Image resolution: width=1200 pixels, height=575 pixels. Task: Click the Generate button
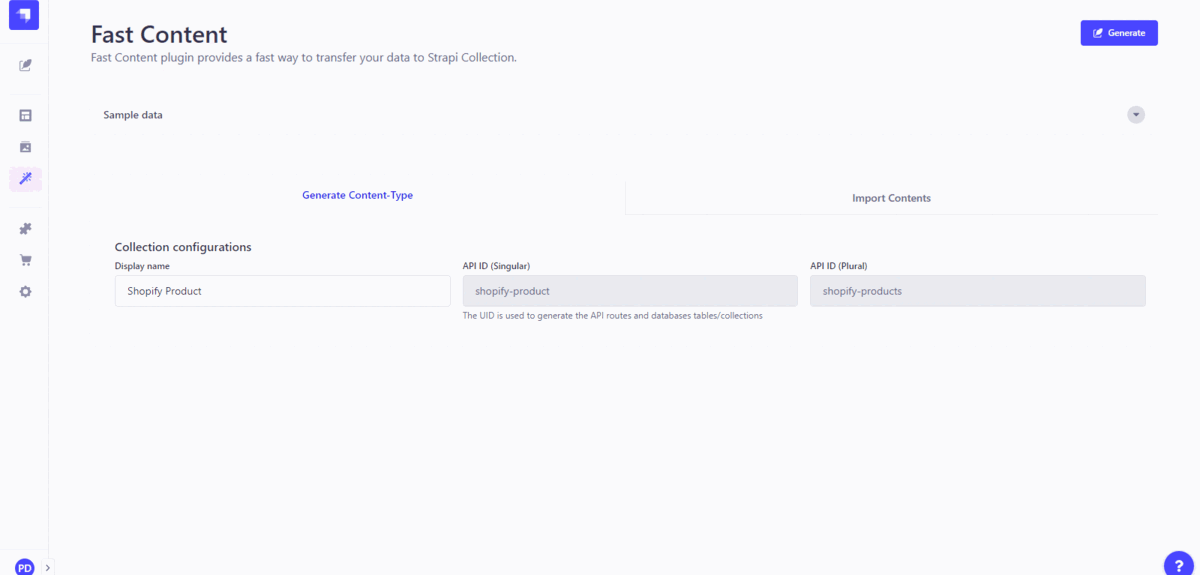1119,33
